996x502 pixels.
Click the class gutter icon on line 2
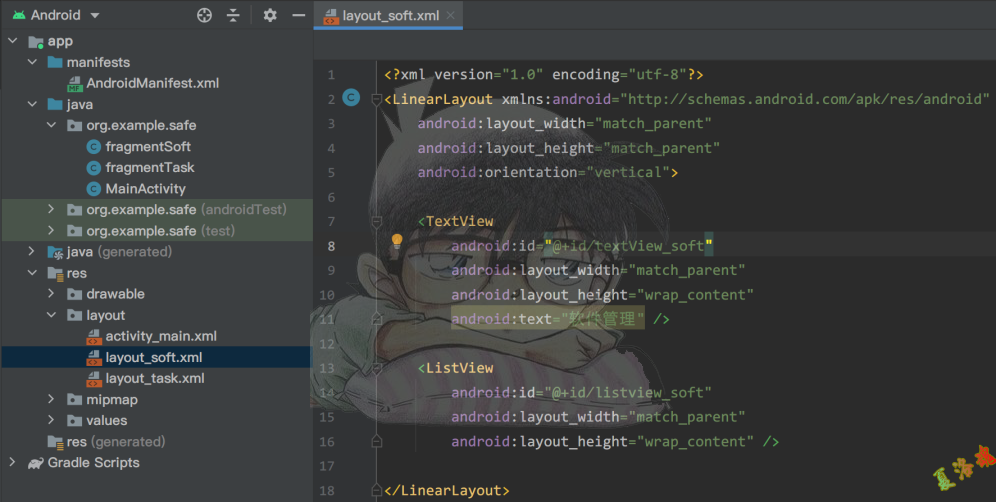[350, 97]
